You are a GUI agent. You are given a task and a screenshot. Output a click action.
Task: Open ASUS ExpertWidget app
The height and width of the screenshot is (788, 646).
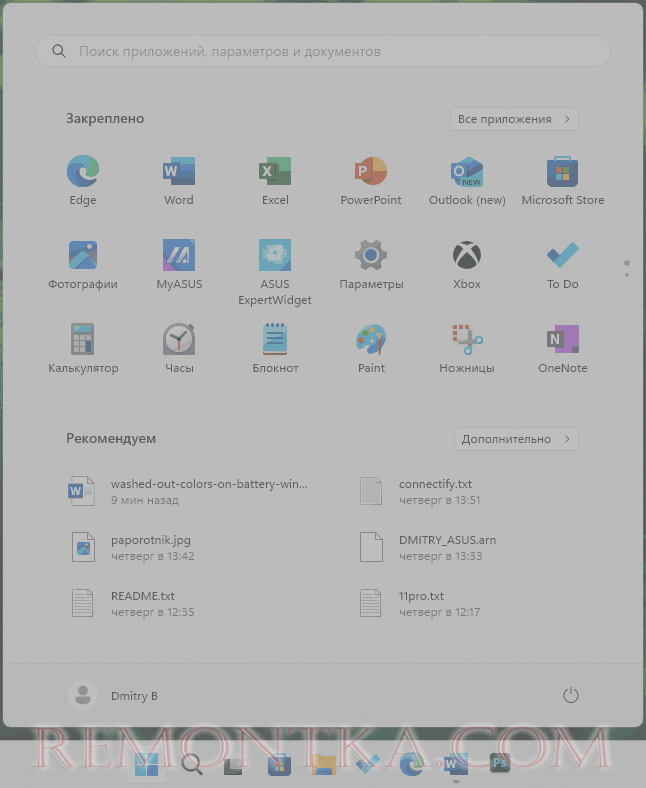275,272
